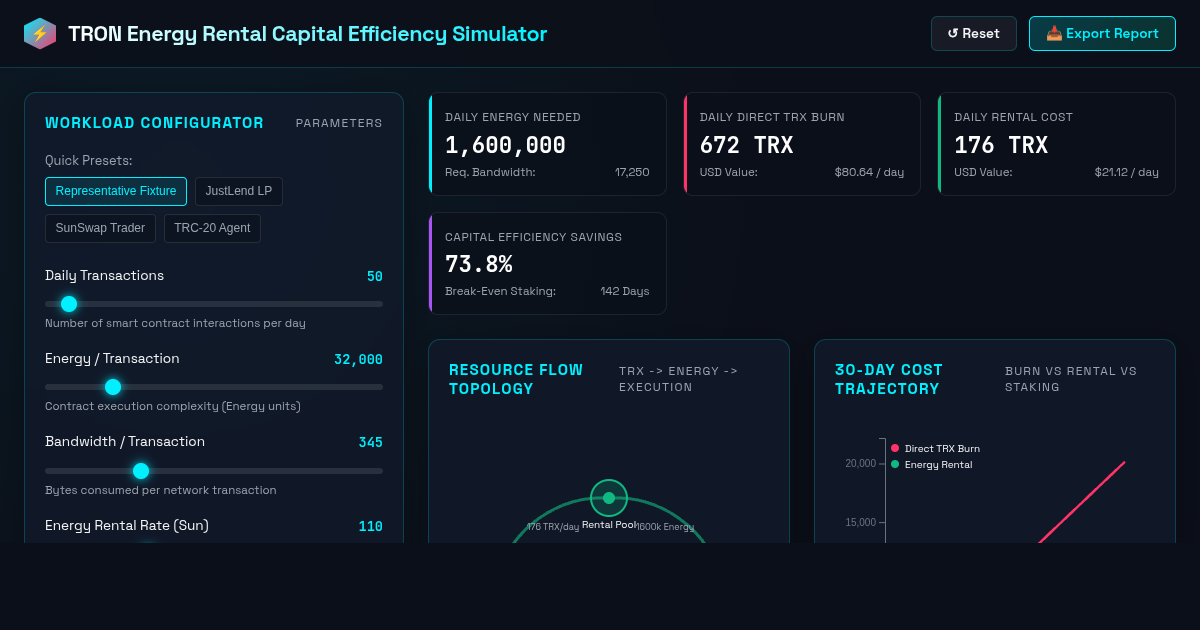This screenshot has width=1200, height=630.
Task: Pick the TRC-20 Agent preset
Action: pos(212,228)
